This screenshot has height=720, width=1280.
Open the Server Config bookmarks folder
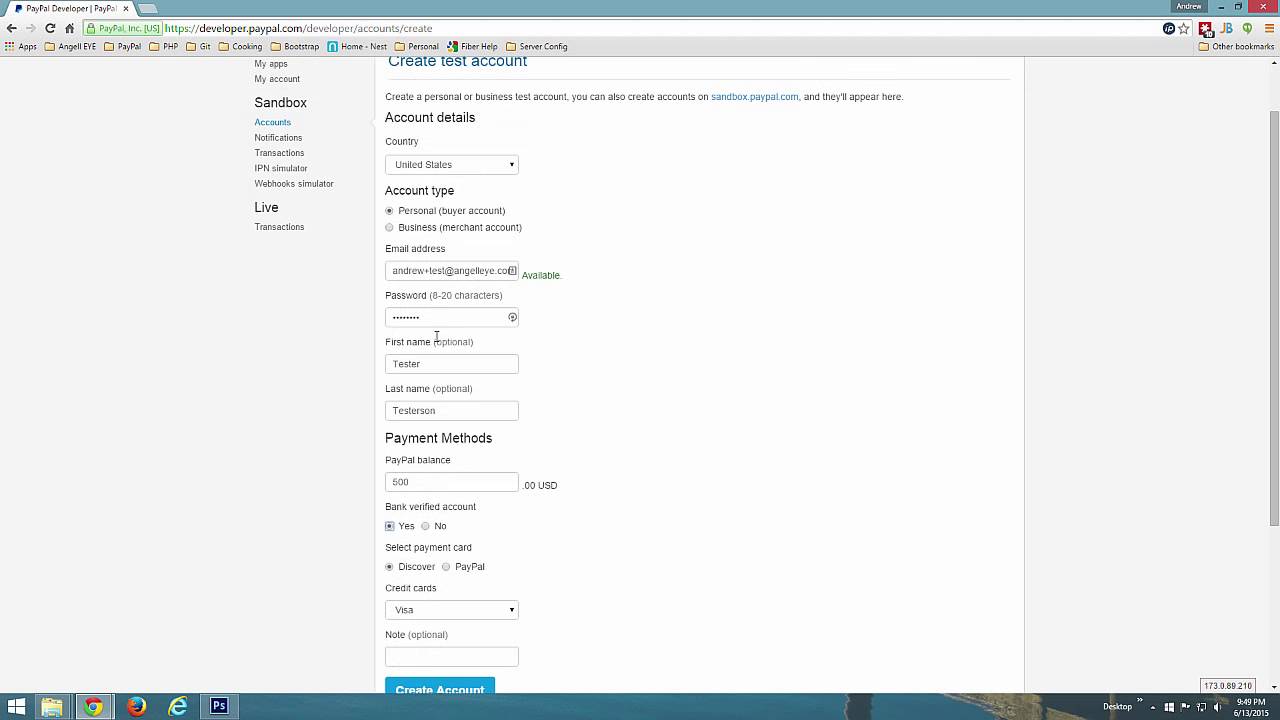[x=537, y=46]
